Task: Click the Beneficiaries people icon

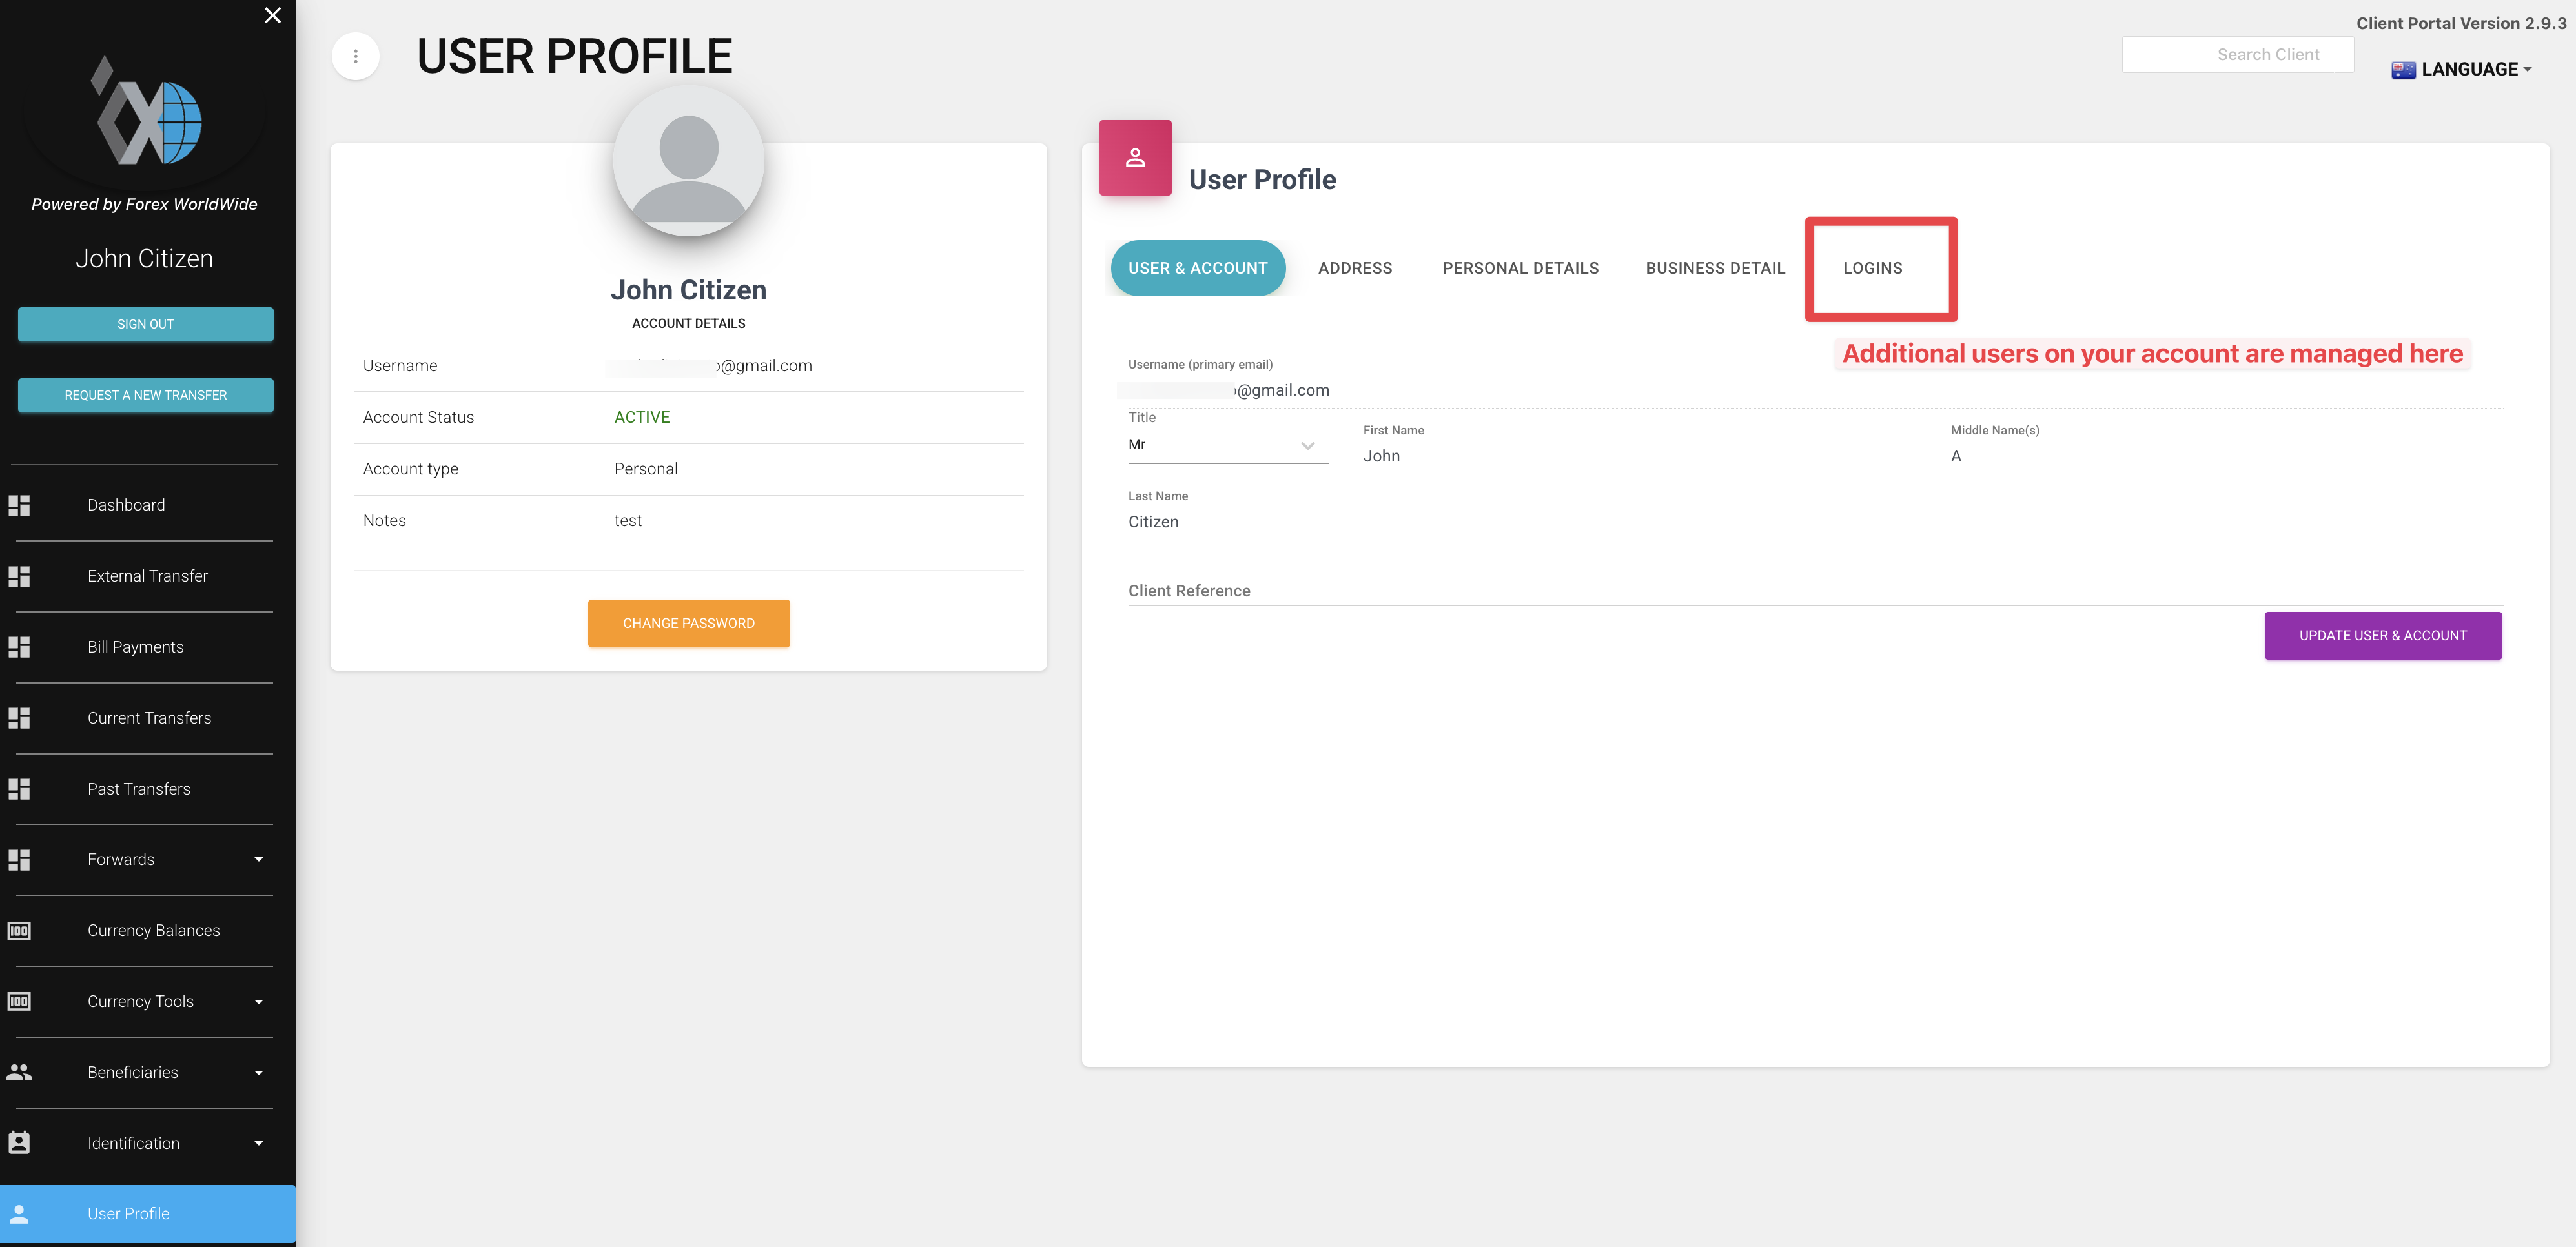Action: (19, 1072)
